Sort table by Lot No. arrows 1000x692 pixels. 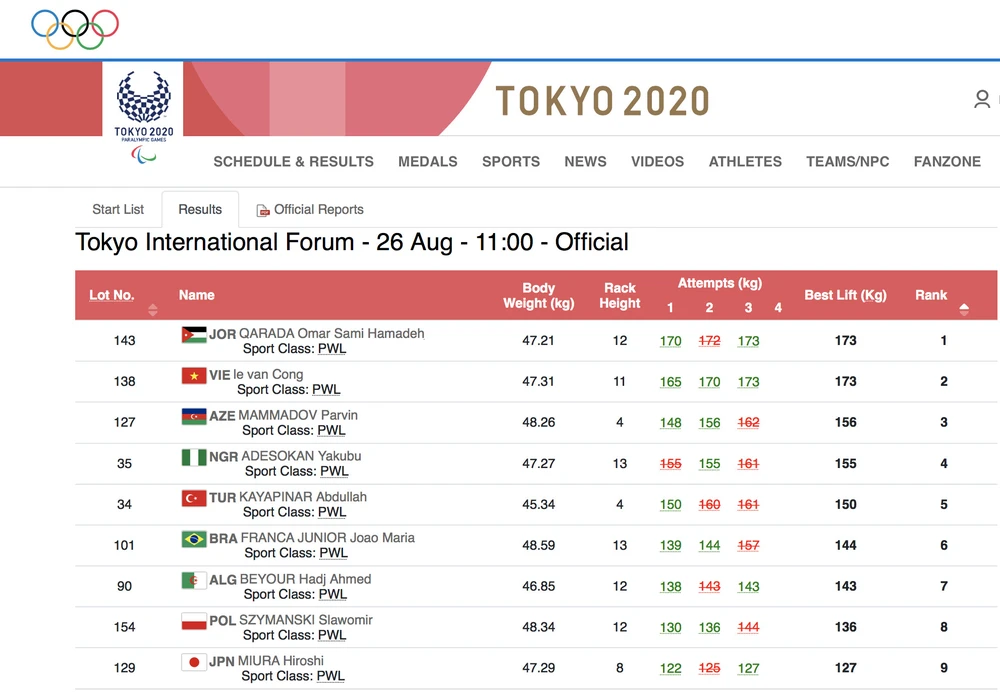153,309
